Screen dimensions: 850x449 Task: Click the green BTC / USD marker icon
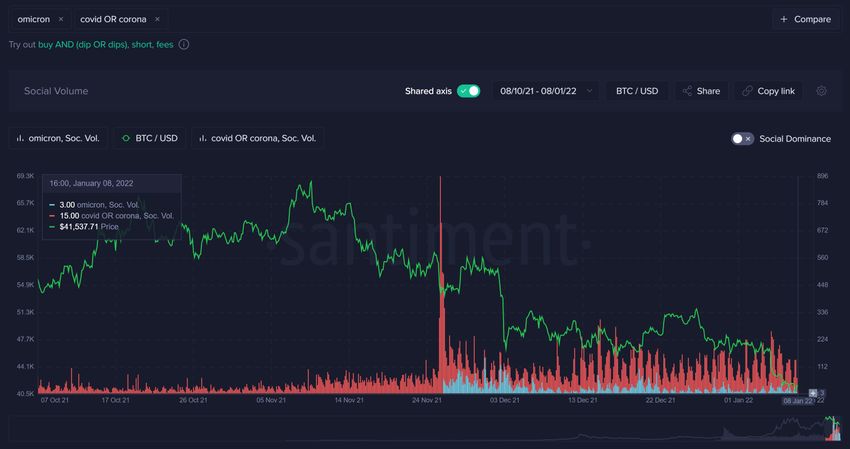pos(126,138)
